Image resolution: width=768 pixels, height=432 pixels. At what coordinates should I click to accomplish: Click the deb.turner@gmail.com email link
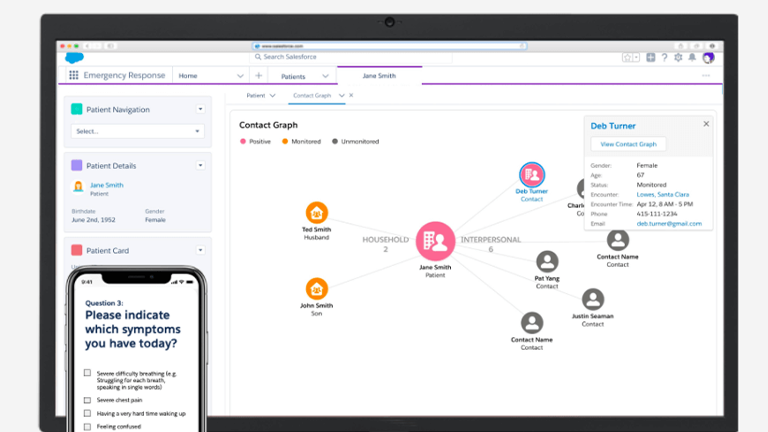point(669,223)
